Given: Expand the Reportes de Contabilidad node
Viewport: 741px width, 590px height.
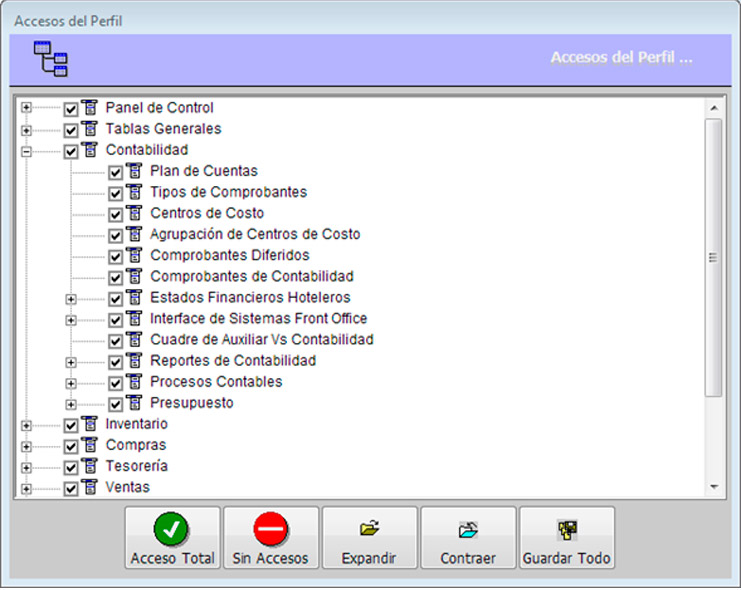Looking at the screenshot, I should 71,362.
